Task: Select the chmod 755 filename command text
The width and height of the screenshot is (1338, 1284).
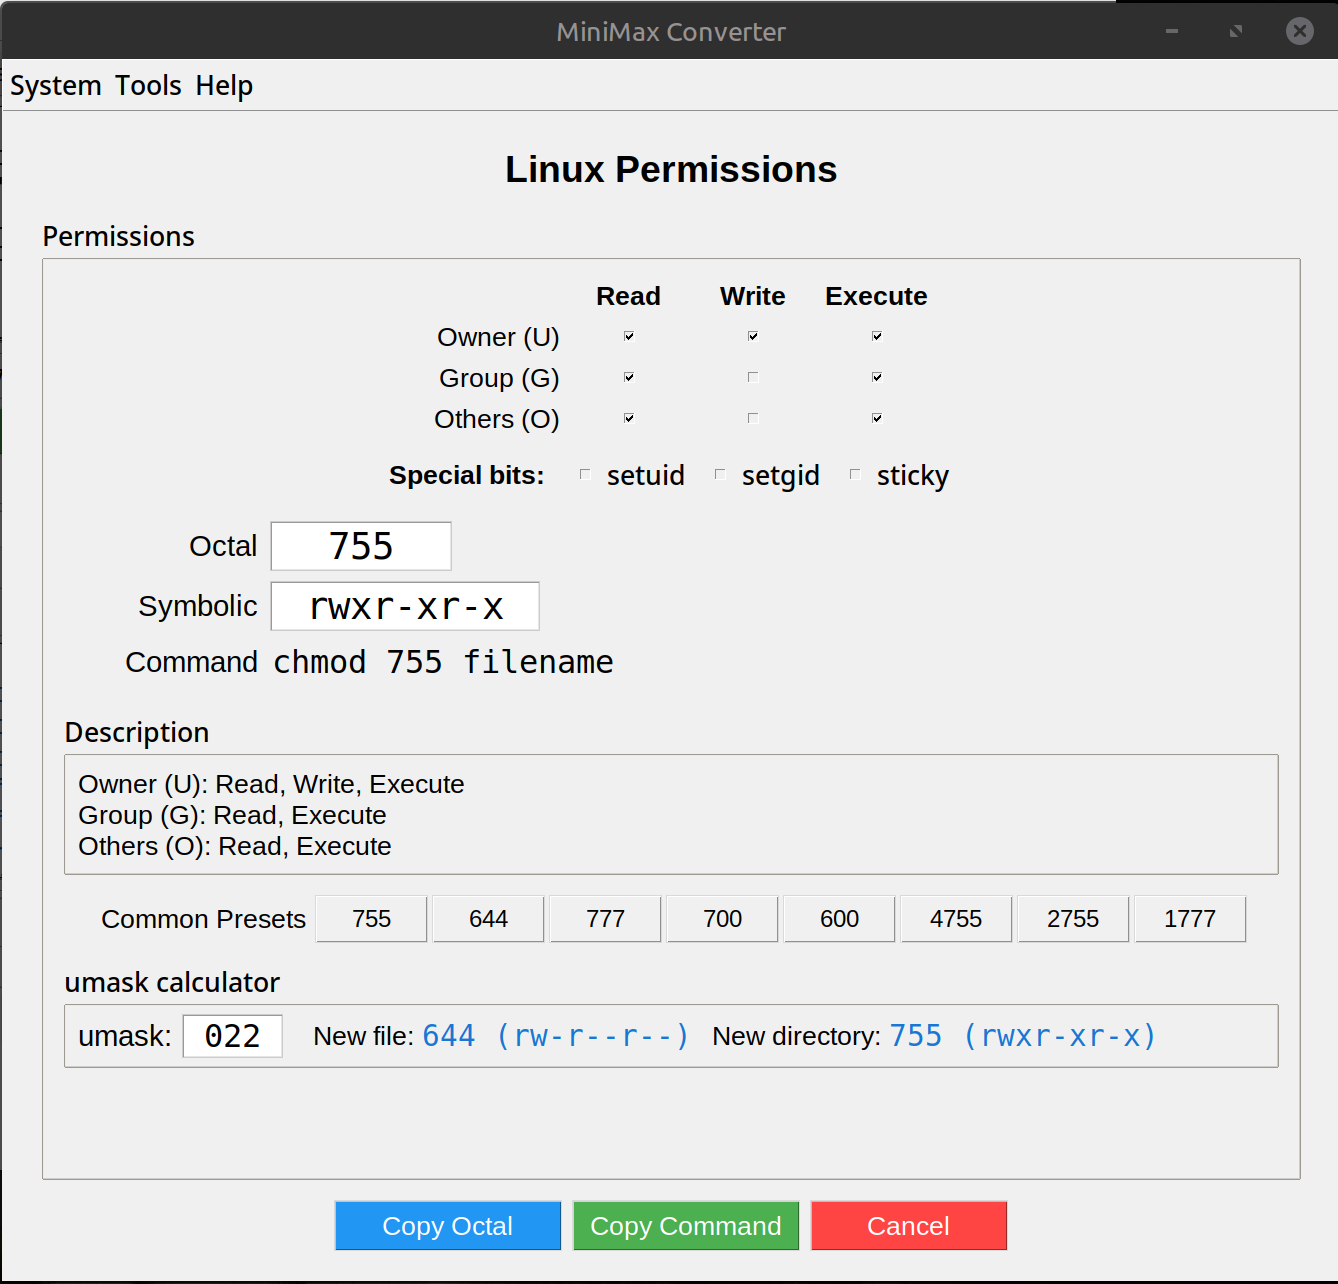Action: point(443,662)
